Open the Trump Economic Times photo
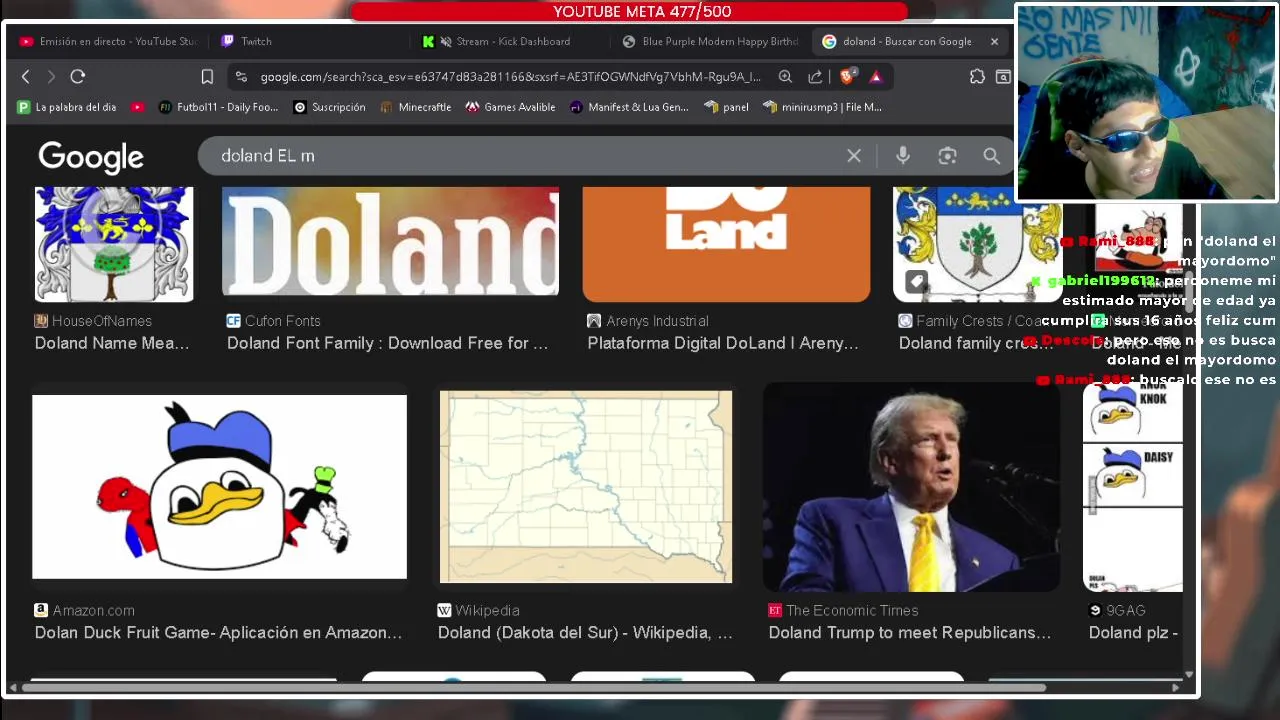The image size is (1280, 720). 911,487
